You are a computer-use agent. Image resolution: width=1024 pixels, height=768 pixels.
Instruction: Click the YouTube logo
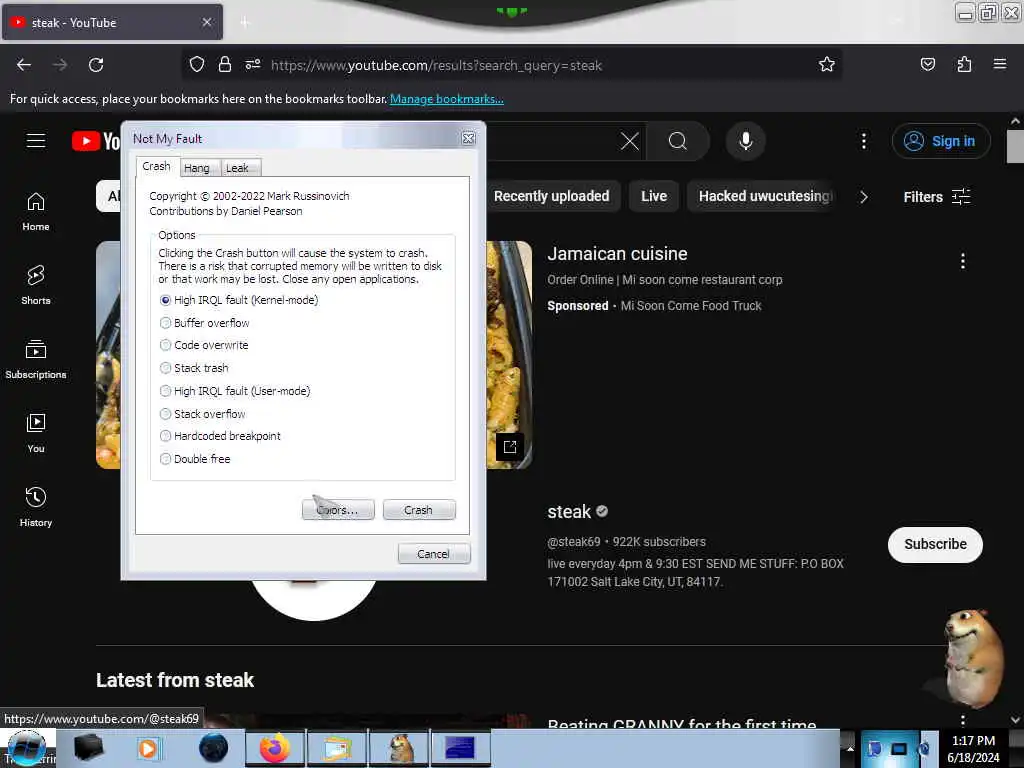[96, 141]
